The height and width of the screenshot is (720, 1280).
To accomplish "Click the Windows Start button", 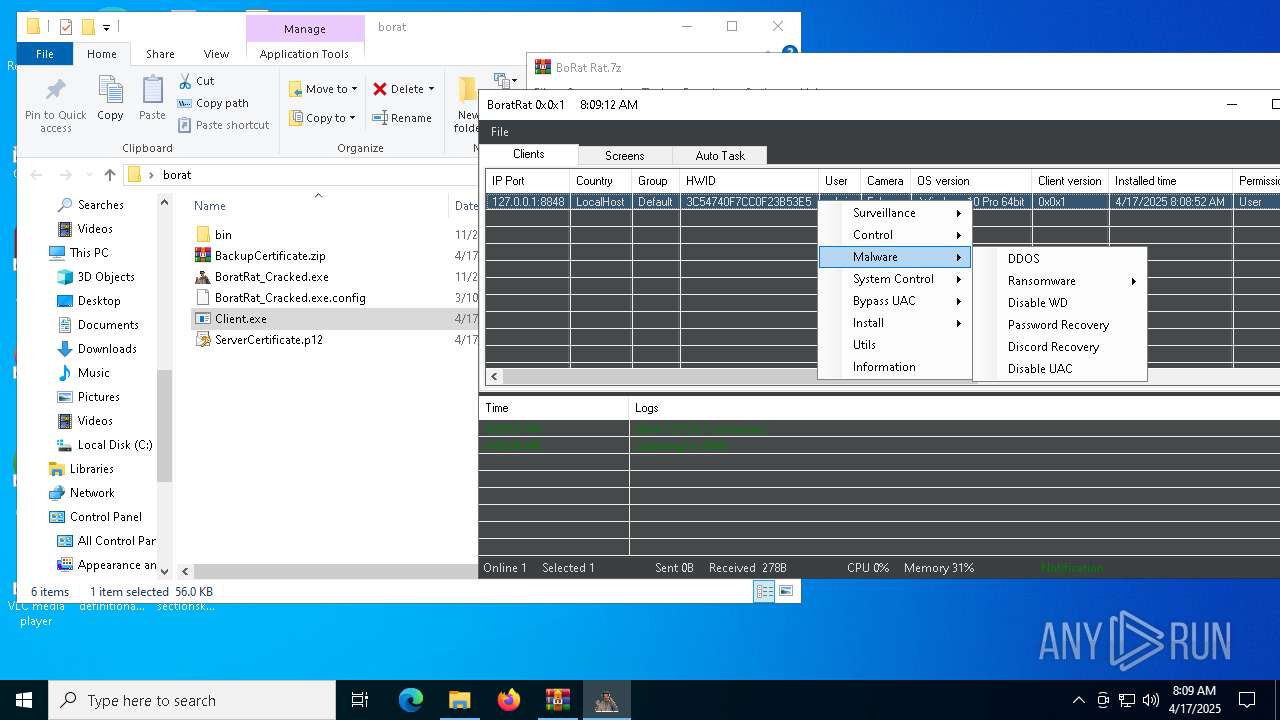I will pyautogui.click(x=24, y=700).
